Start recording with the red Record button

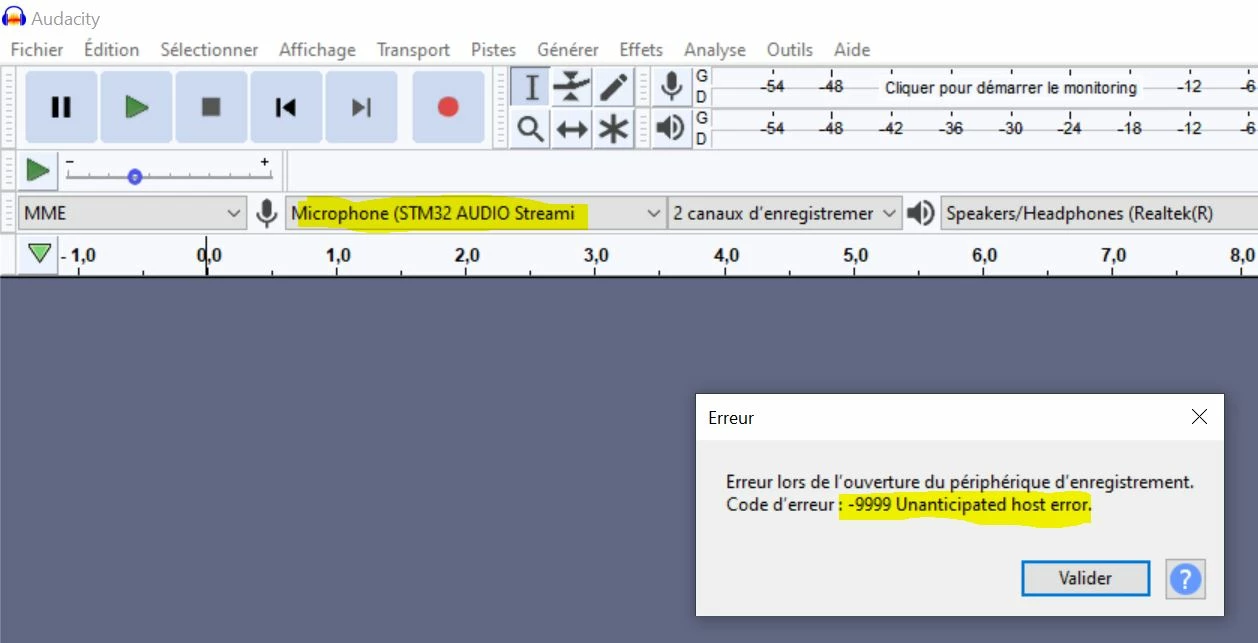(x=448, y=107)
